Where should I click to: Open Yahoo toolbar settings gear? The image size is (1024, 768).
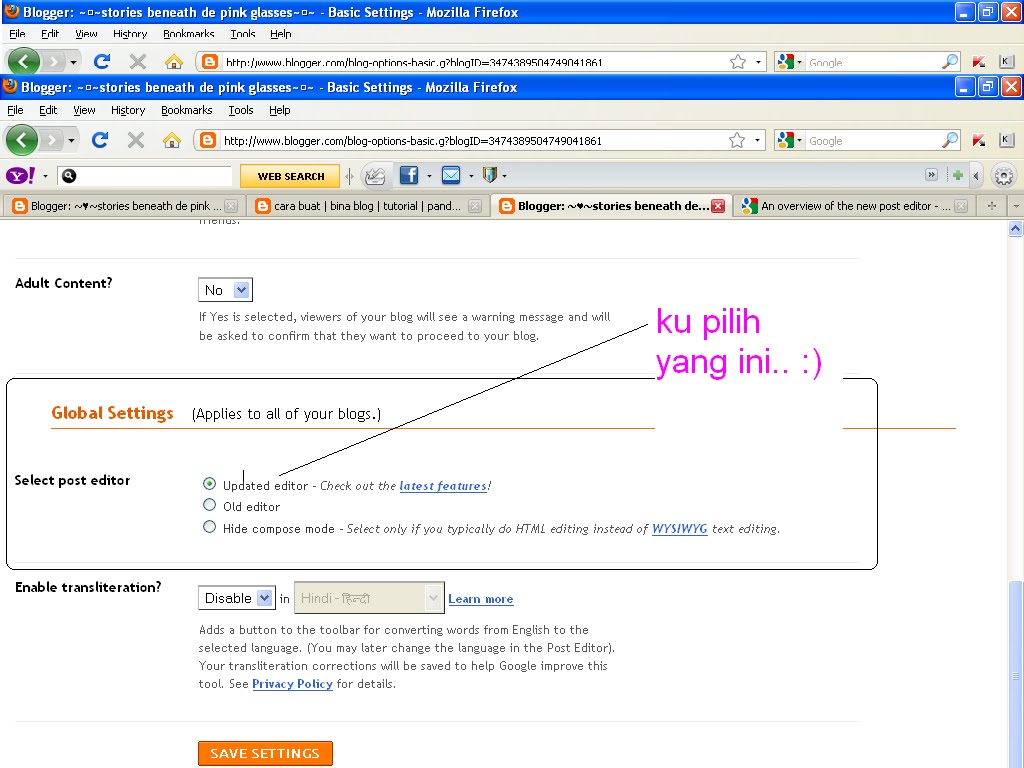1004,176
